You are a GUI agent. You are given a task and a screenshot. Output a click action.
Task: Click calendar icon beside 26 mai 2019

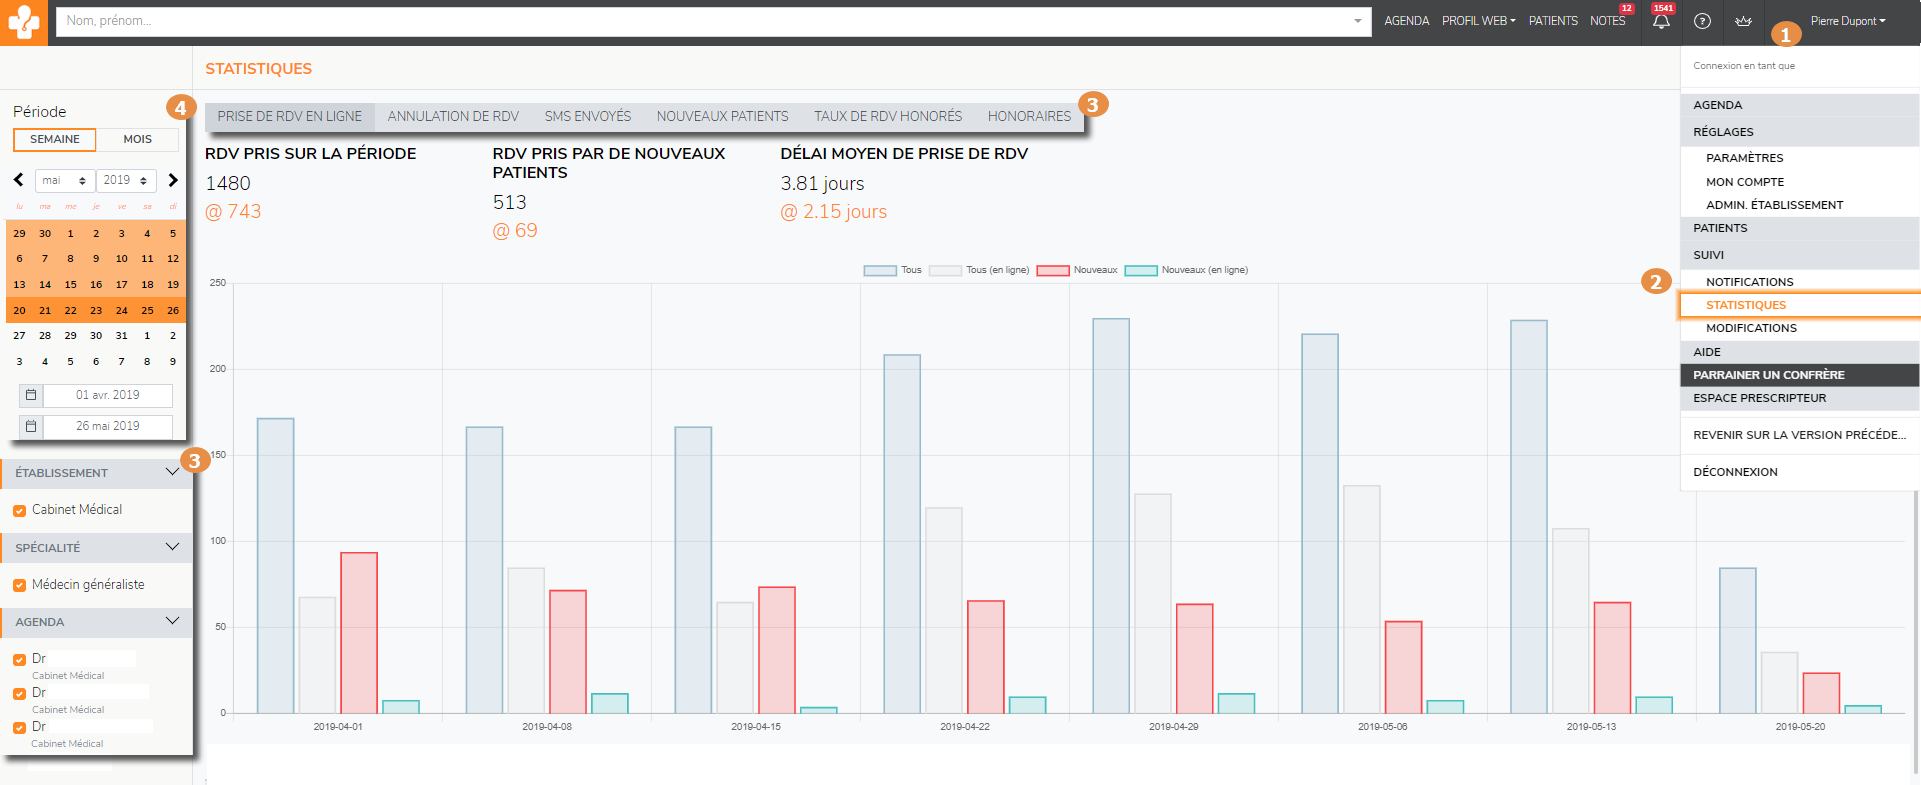click(31, 426)
